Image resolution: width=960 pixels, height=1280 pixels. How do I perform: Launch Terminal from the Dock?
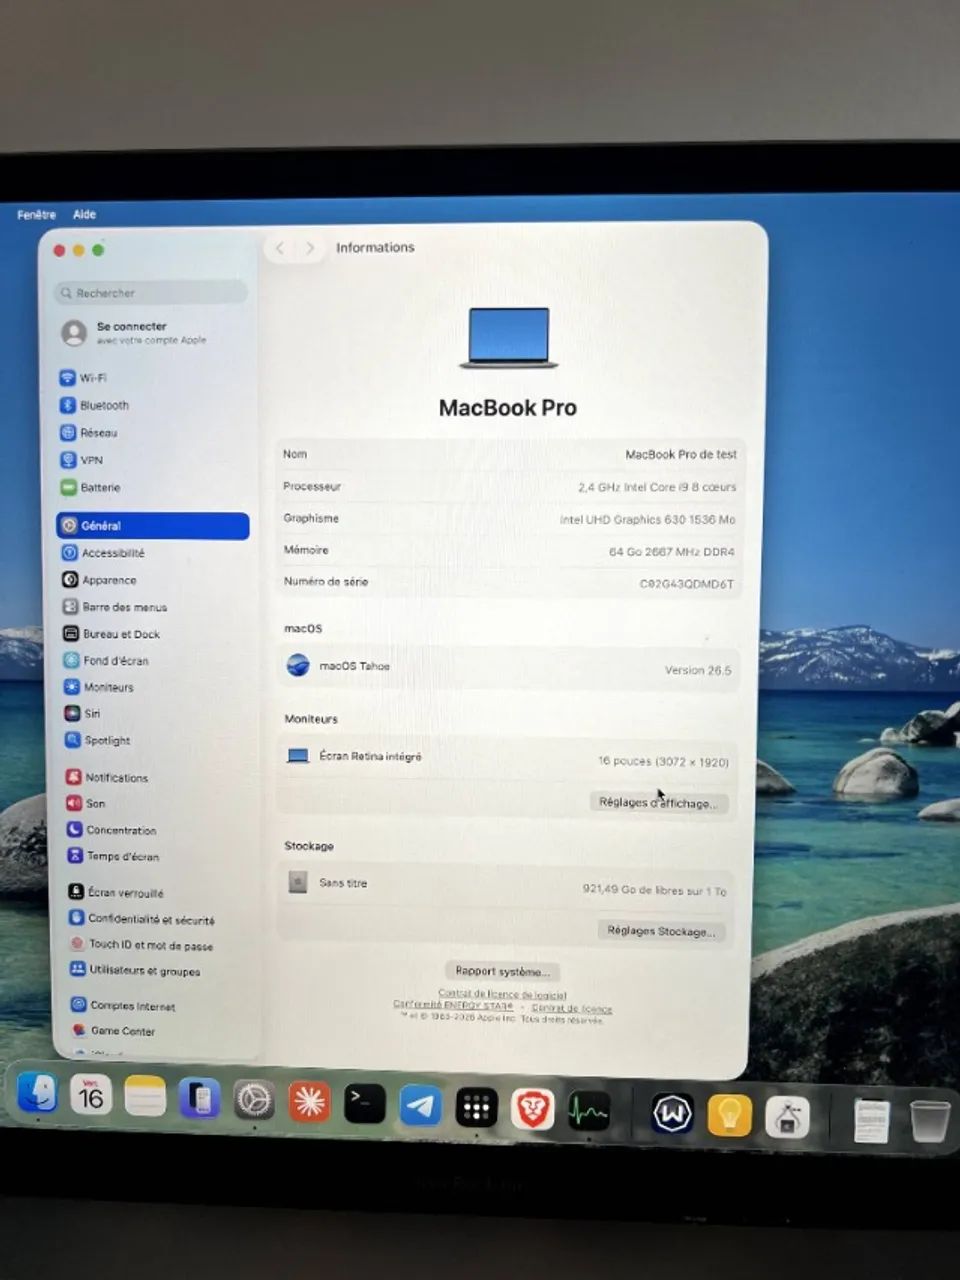pyautogui.click(x=365, y=1104)
